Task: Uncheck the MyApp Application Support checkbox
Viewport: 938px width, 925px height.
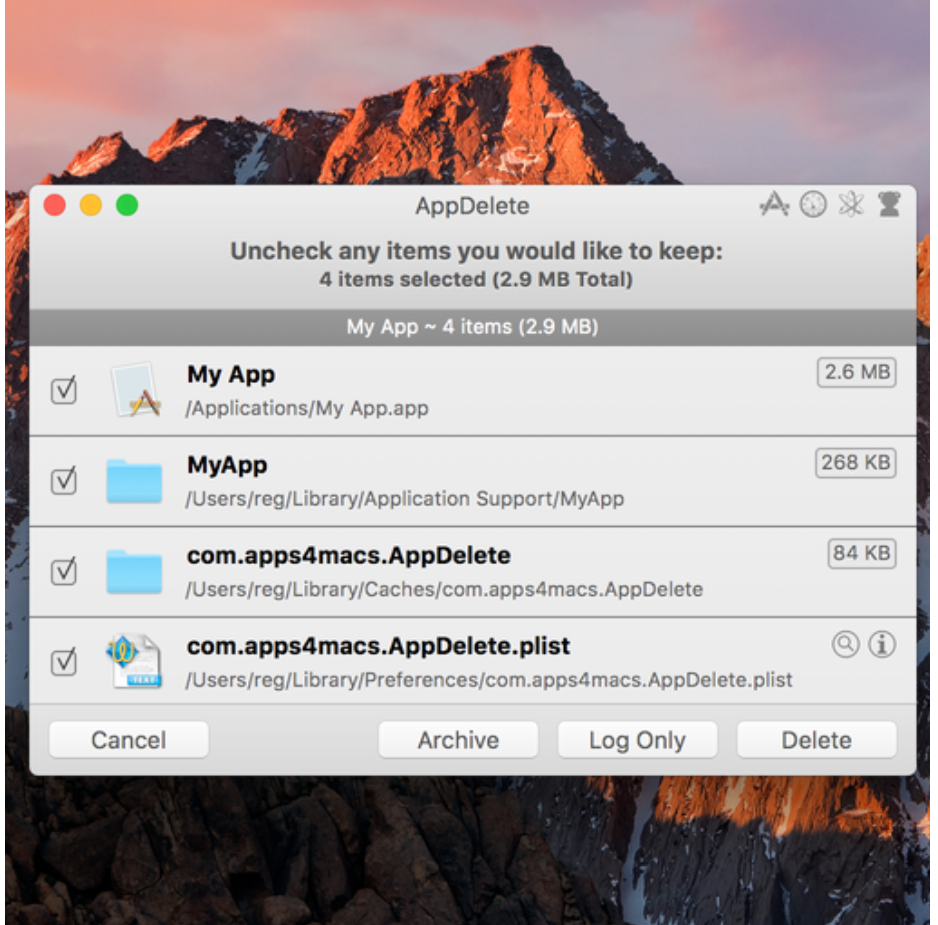Action: (64, 480)
